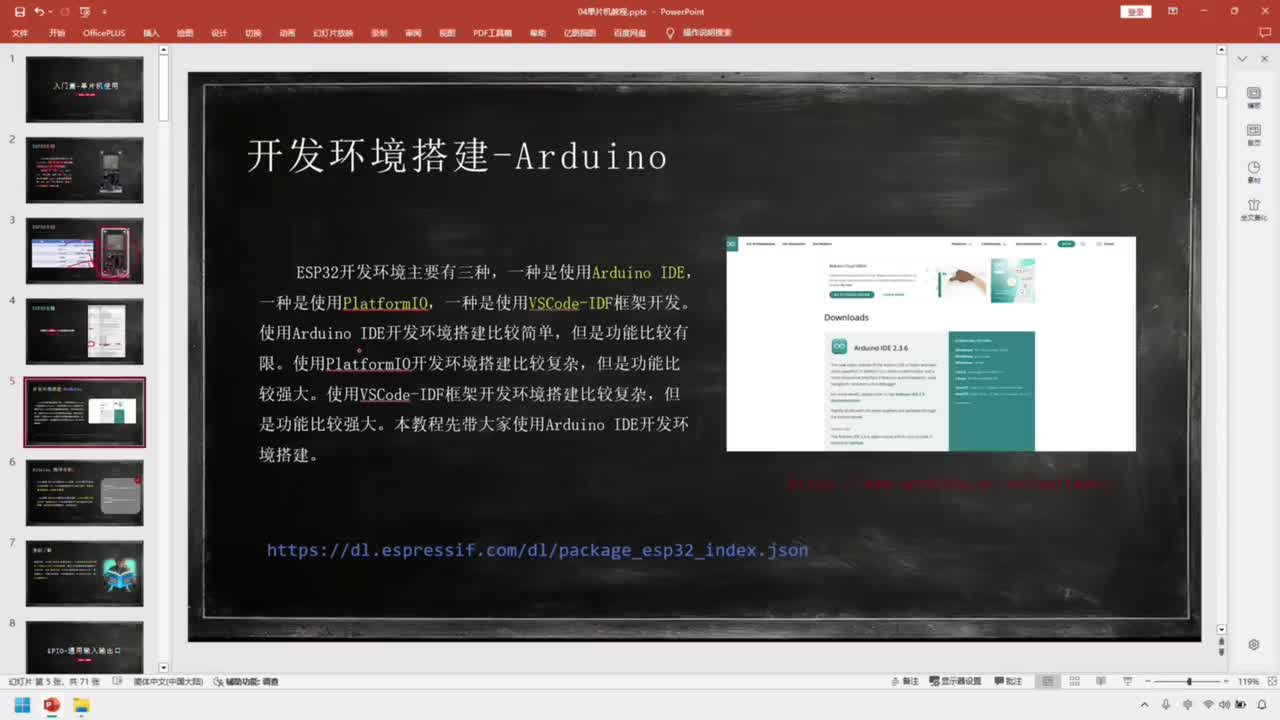1280x720 pixels.
Task: Click the PlatformIO underlined text in first line
Action: (x=386, y=303)
